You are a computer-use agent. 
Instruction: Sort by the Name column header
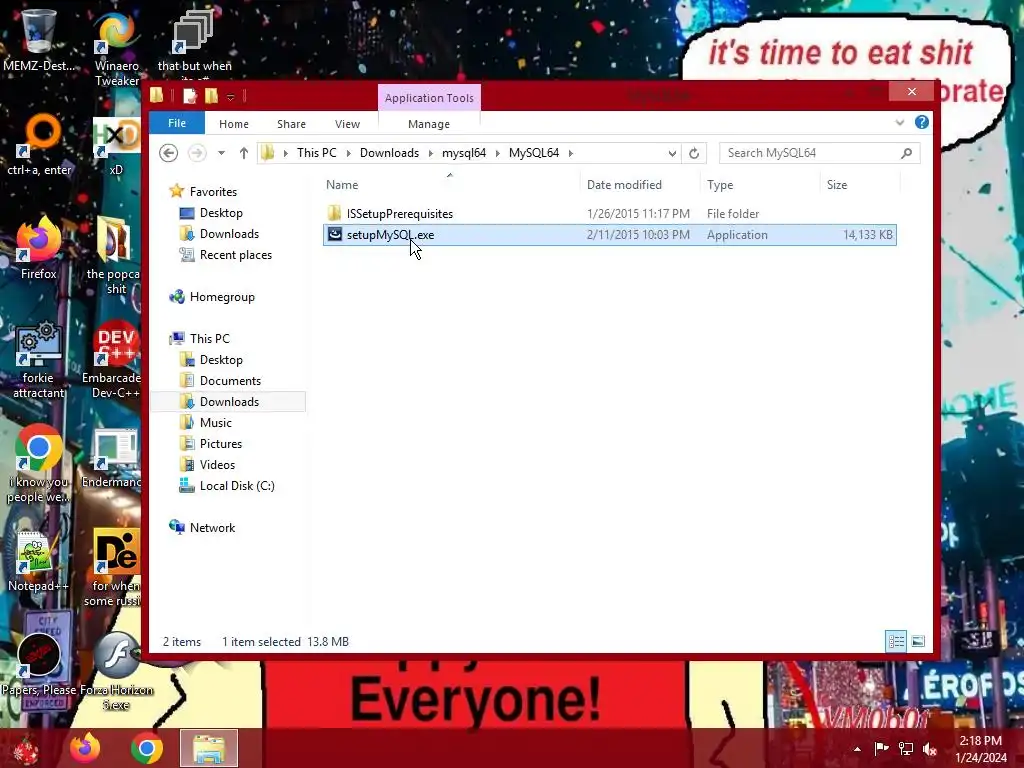coord(451,185)
